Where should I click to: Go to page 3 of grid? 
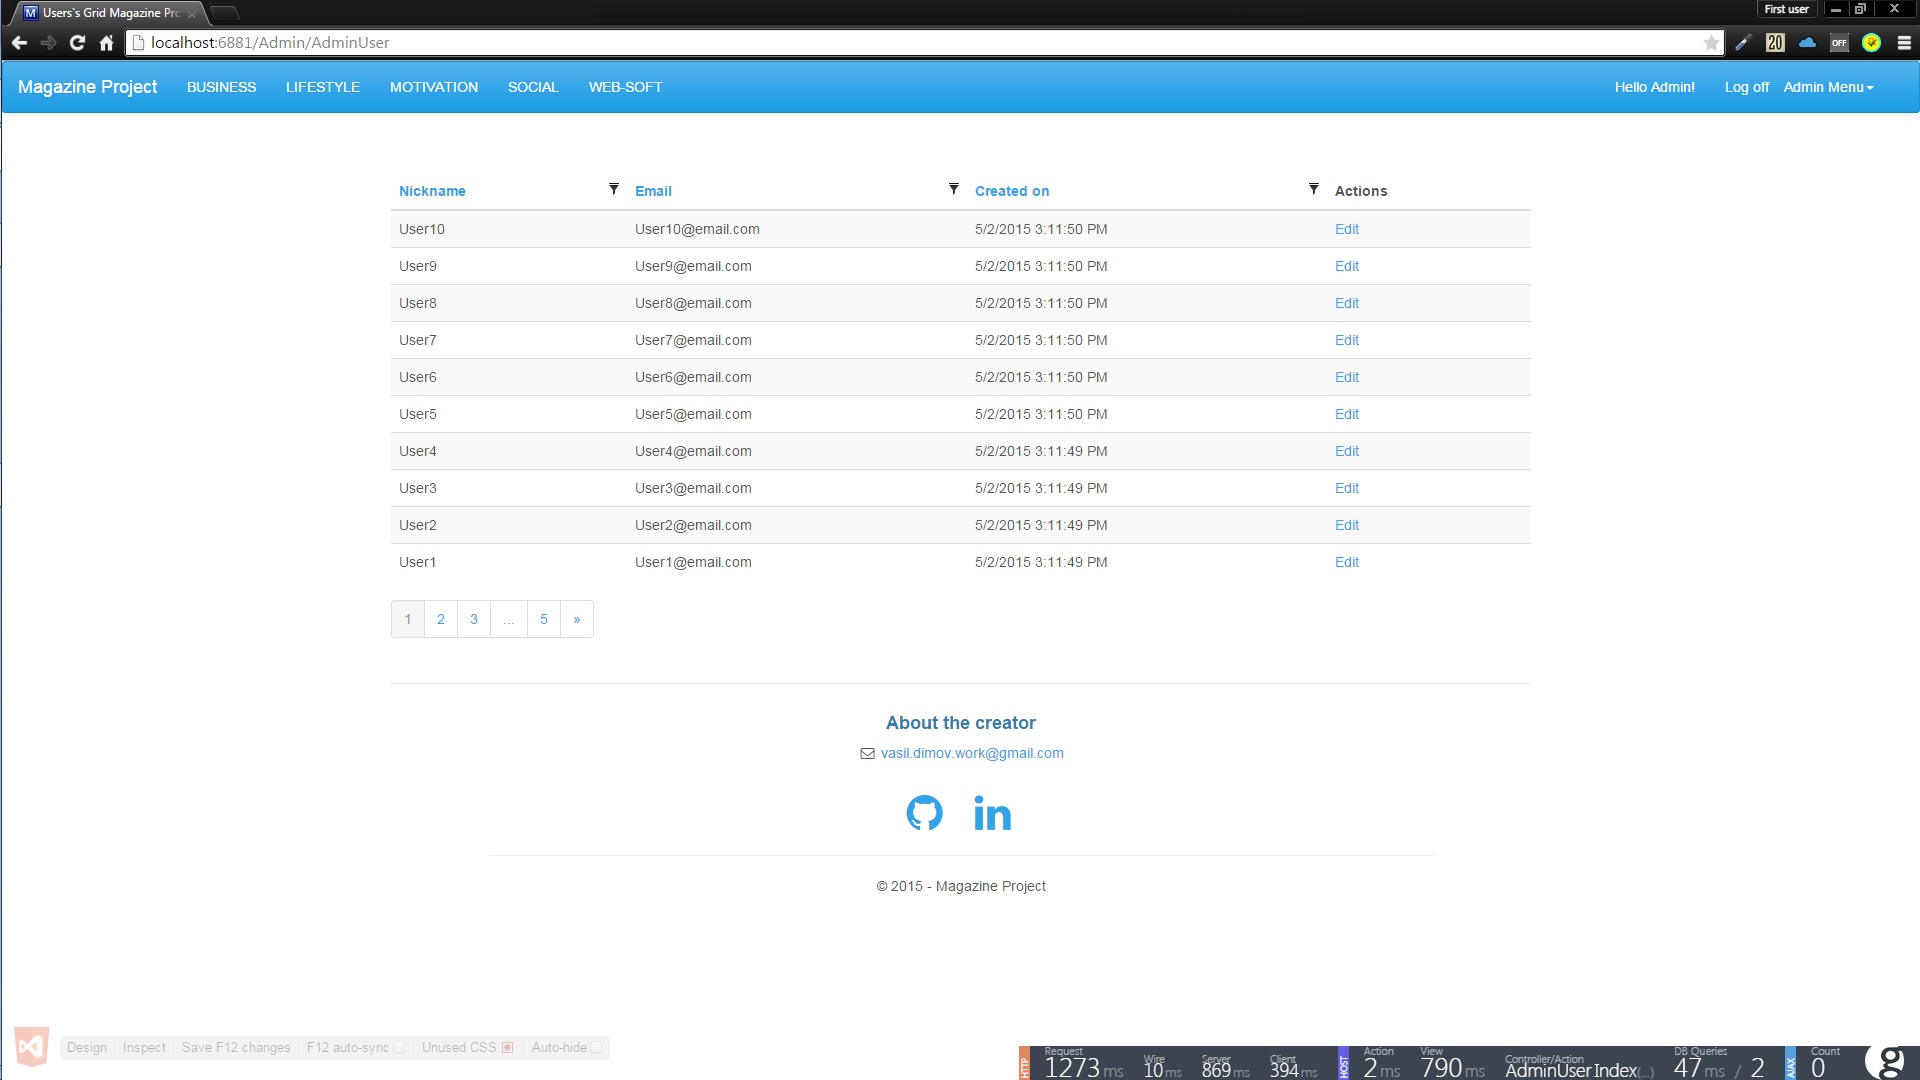point(474,619)
